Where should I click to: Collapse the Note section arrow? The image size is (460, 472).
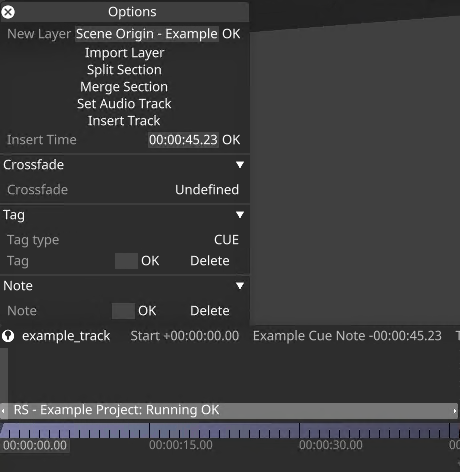[240, 286]
